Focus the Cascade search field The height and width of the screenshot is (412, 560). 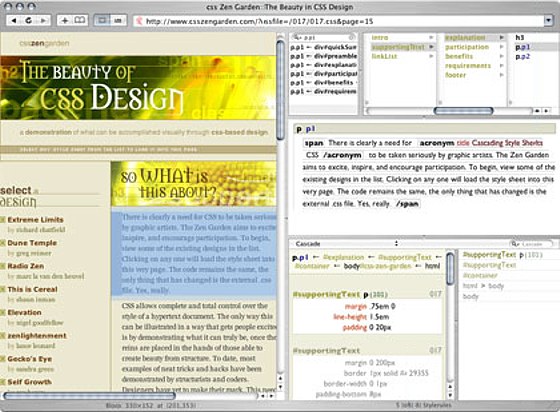(531, 244)
